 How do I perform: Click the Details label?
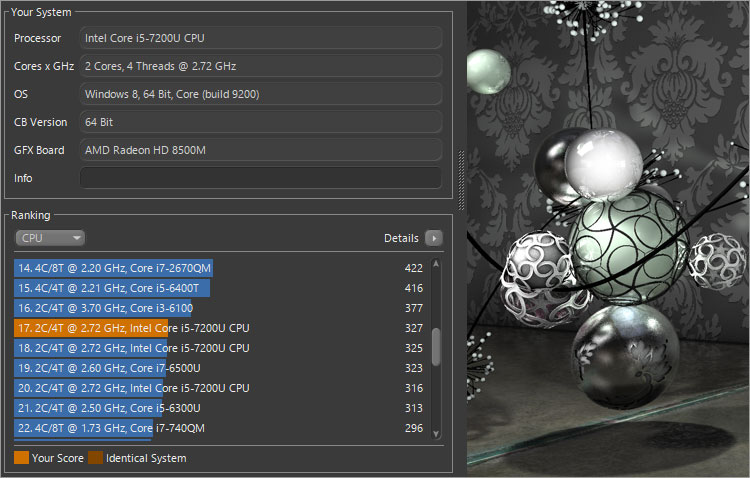(x=401, y=238)
